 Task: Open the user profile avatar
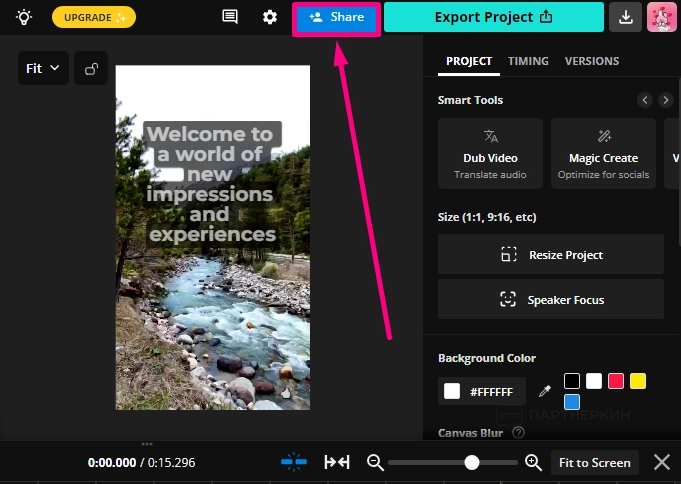click(661, 17)
